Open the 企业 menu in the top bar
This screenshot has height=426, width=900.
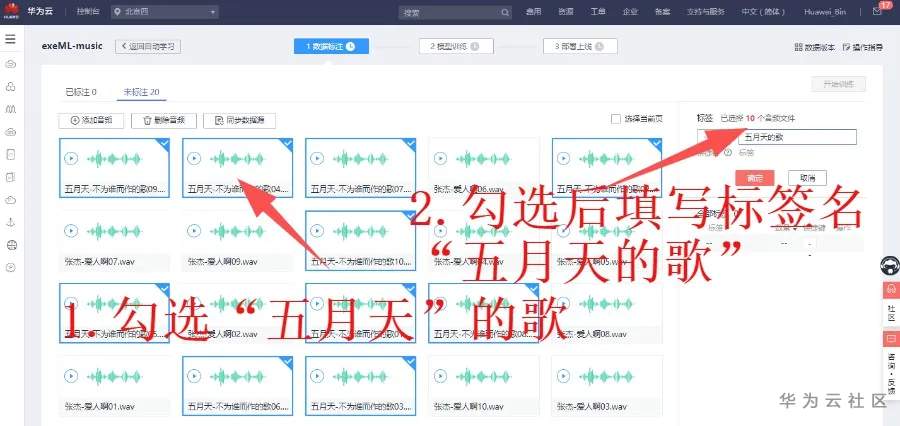tap(630, 12)
